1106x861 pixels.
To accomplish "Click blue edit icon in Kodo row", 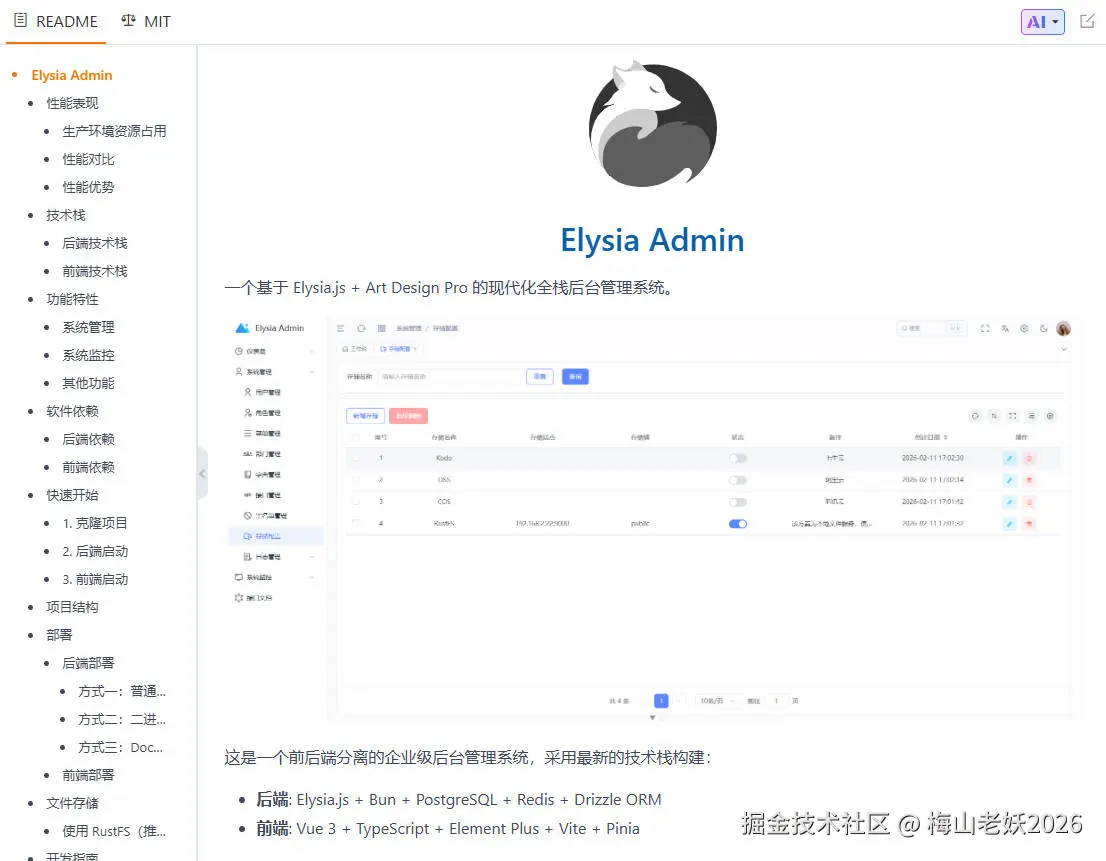I will (1009, 458).
